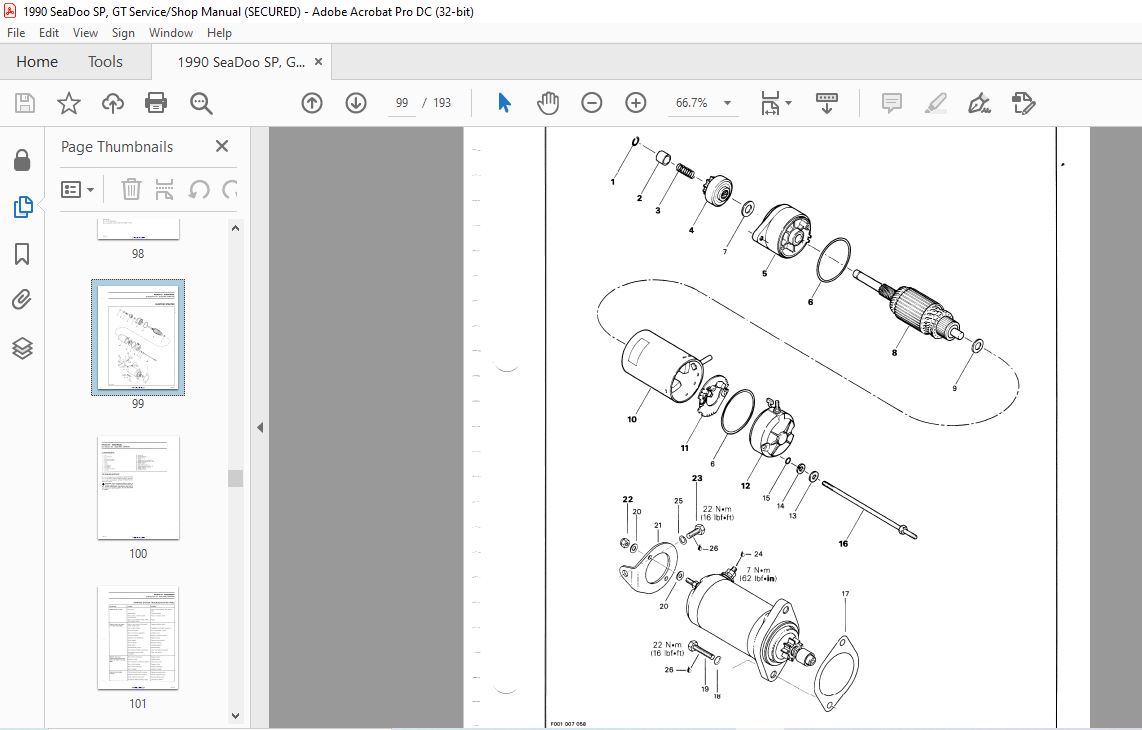The width and height of the screenshot is (1142, 730).
Task: Click the security lock sidebar icon
Action: (x=23, y=160)
